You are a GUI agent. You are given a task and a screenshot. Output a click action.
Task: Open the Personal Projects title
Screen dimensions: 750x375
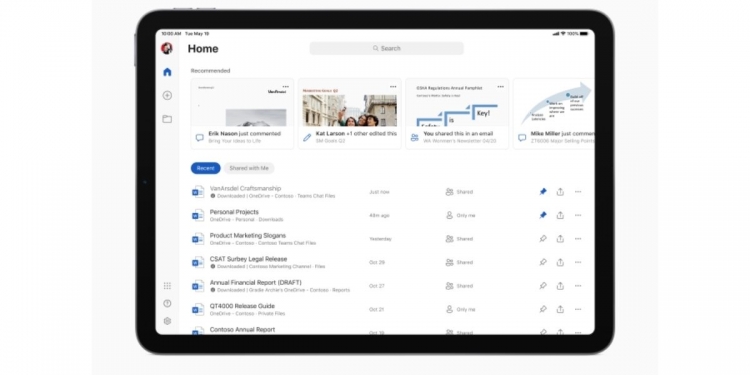coord(234,212)
